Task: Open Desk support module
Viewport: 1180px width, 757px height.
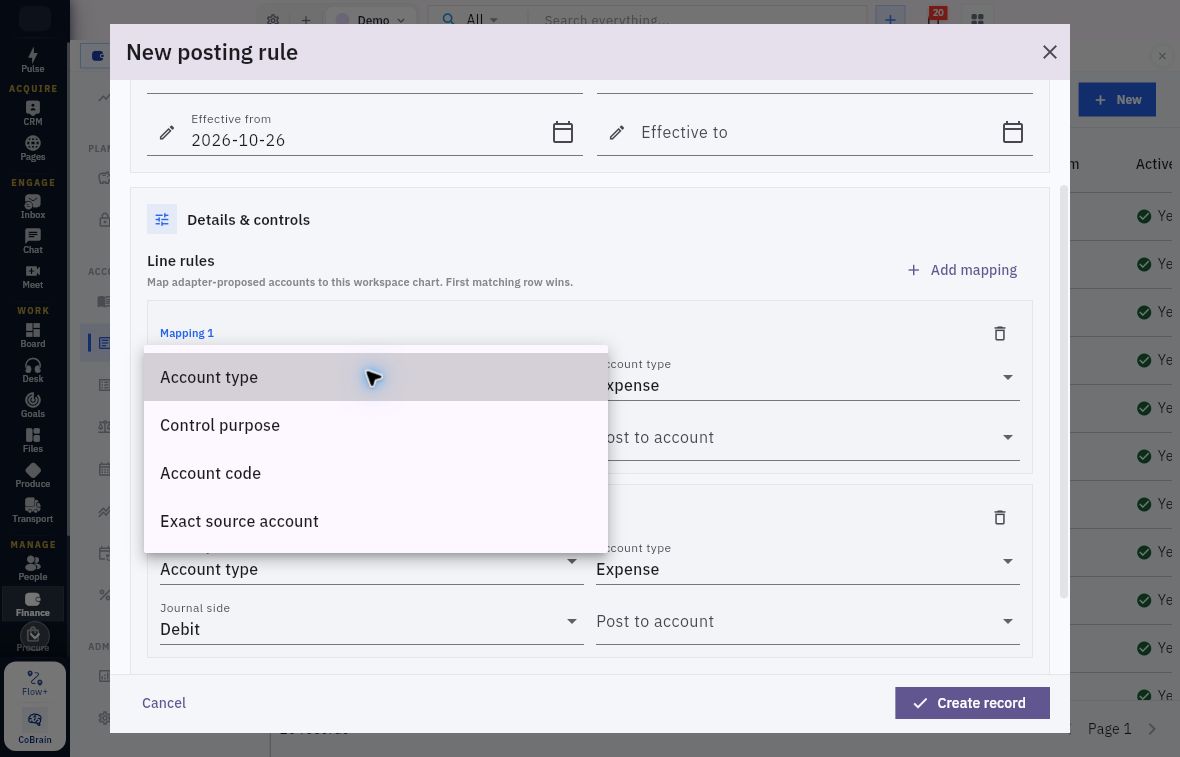Action: (x=32, y=370)
